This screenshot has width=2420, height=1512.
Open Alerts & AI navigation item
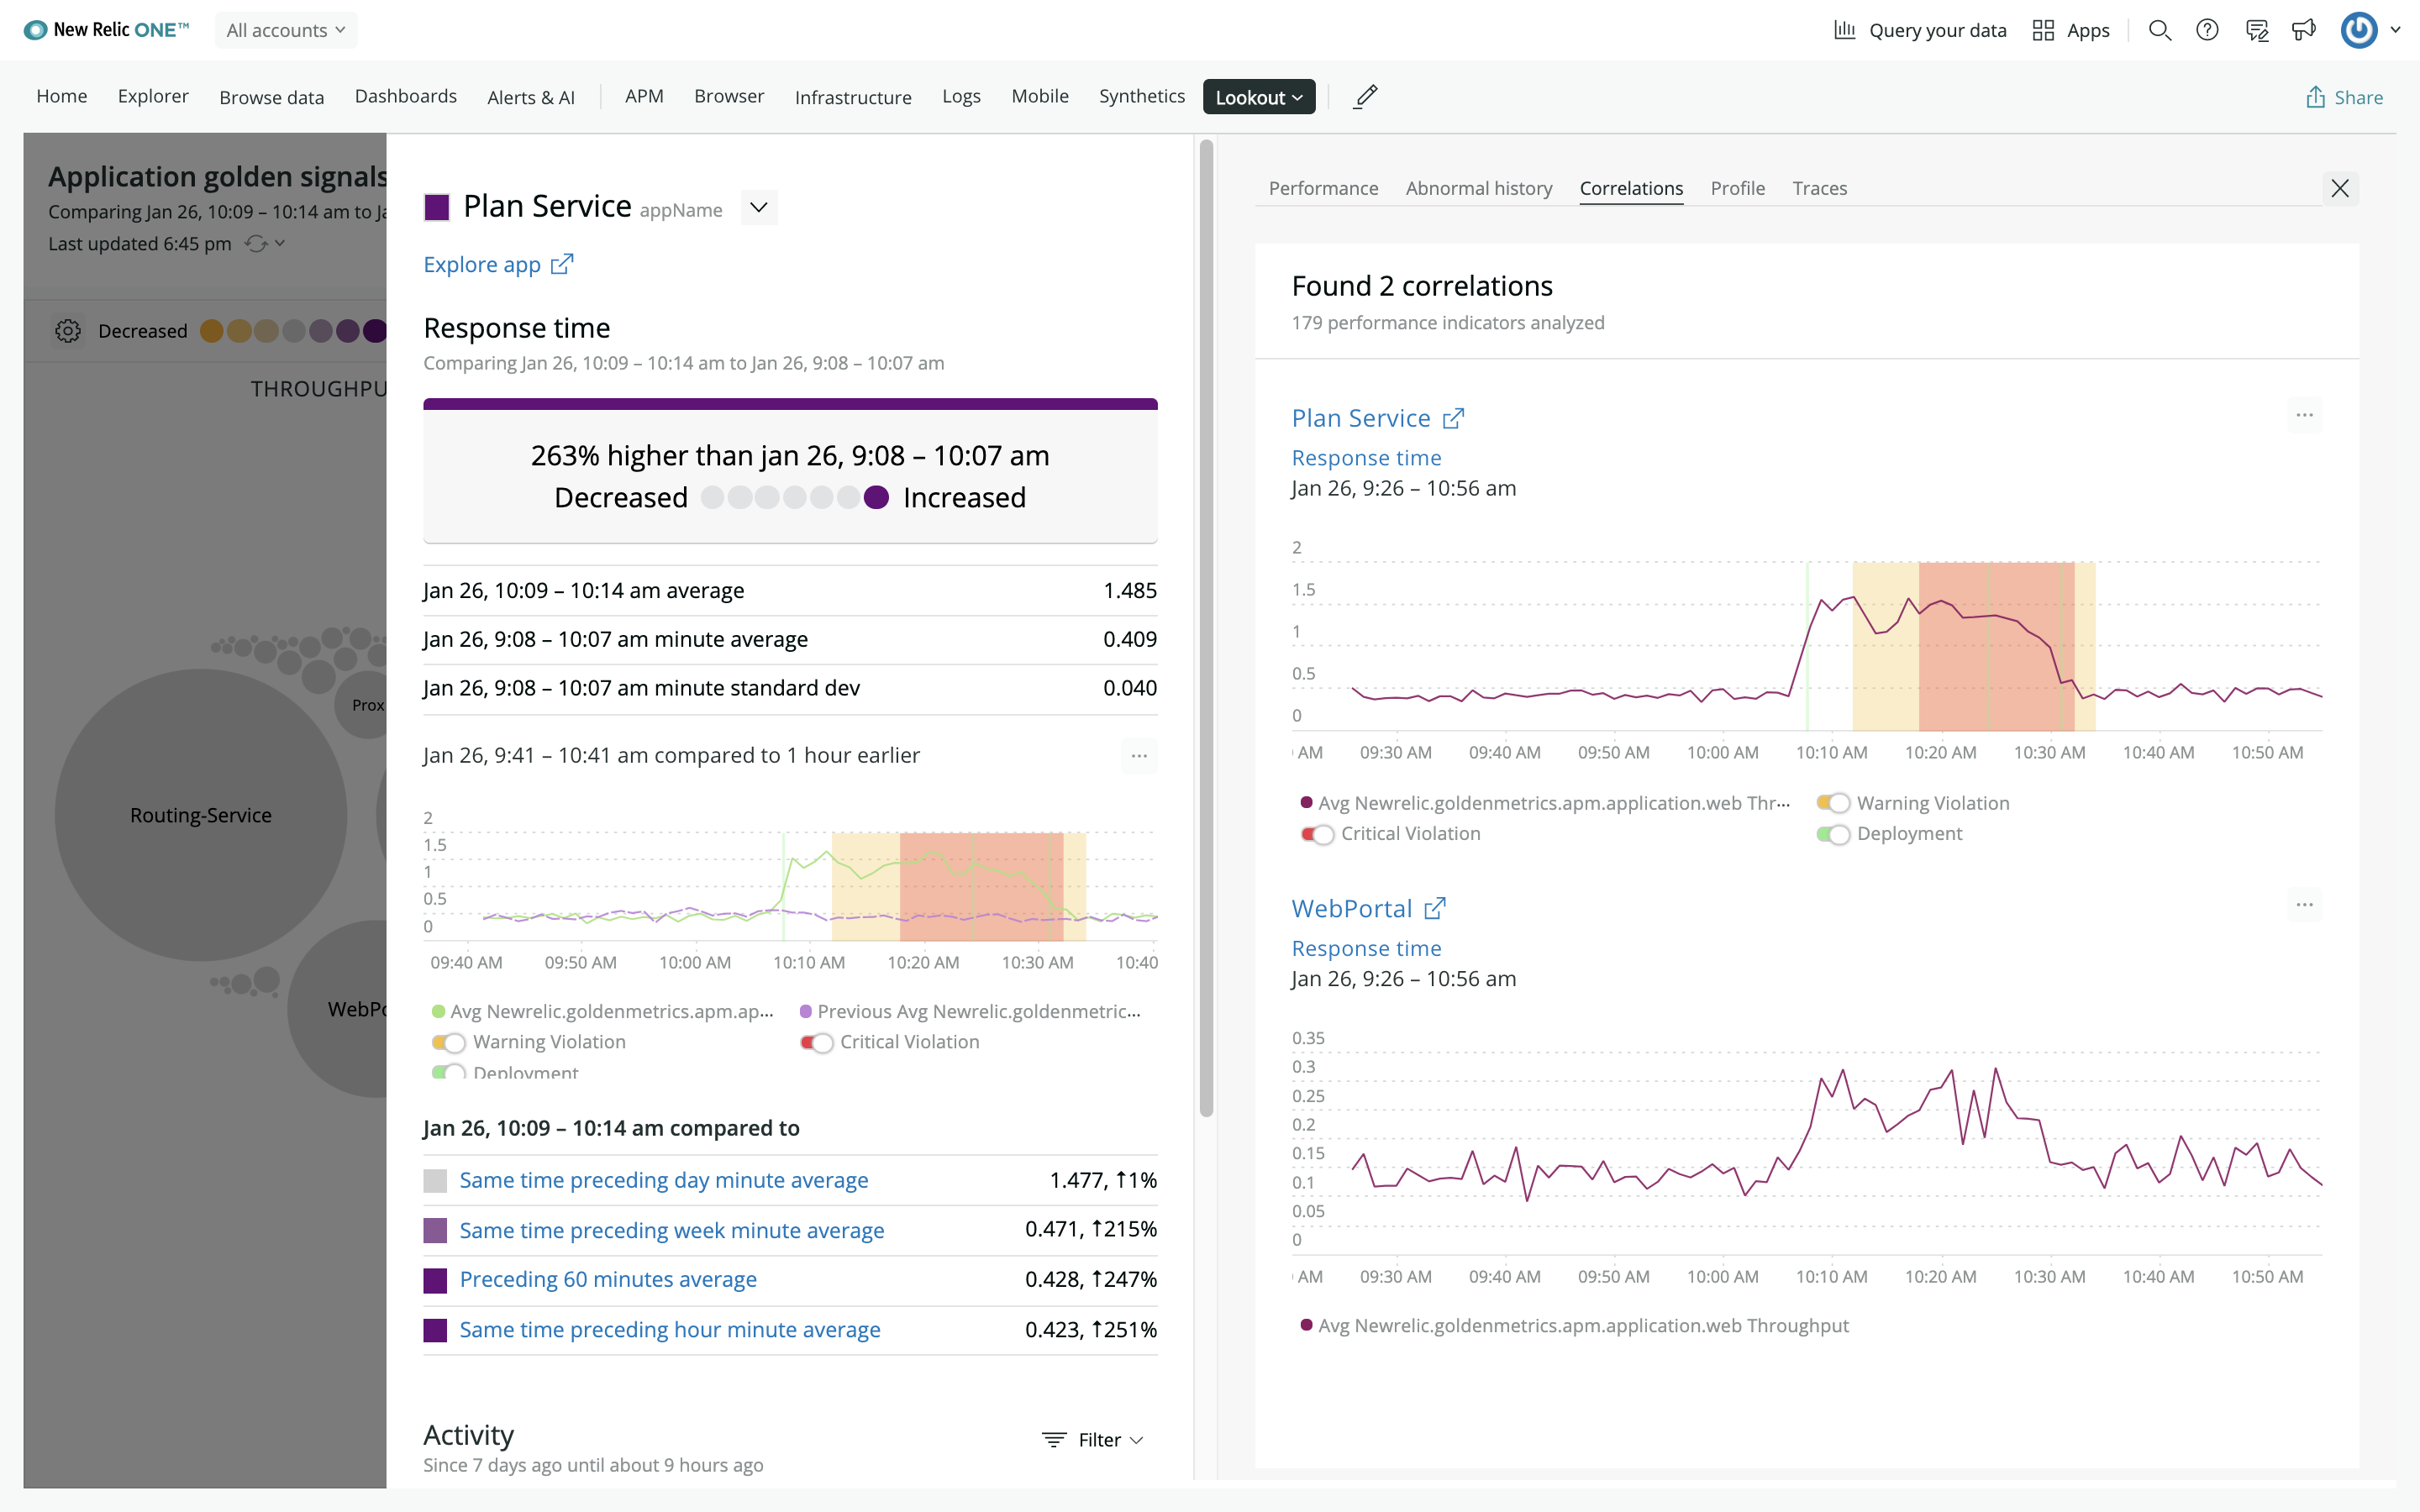531,97
